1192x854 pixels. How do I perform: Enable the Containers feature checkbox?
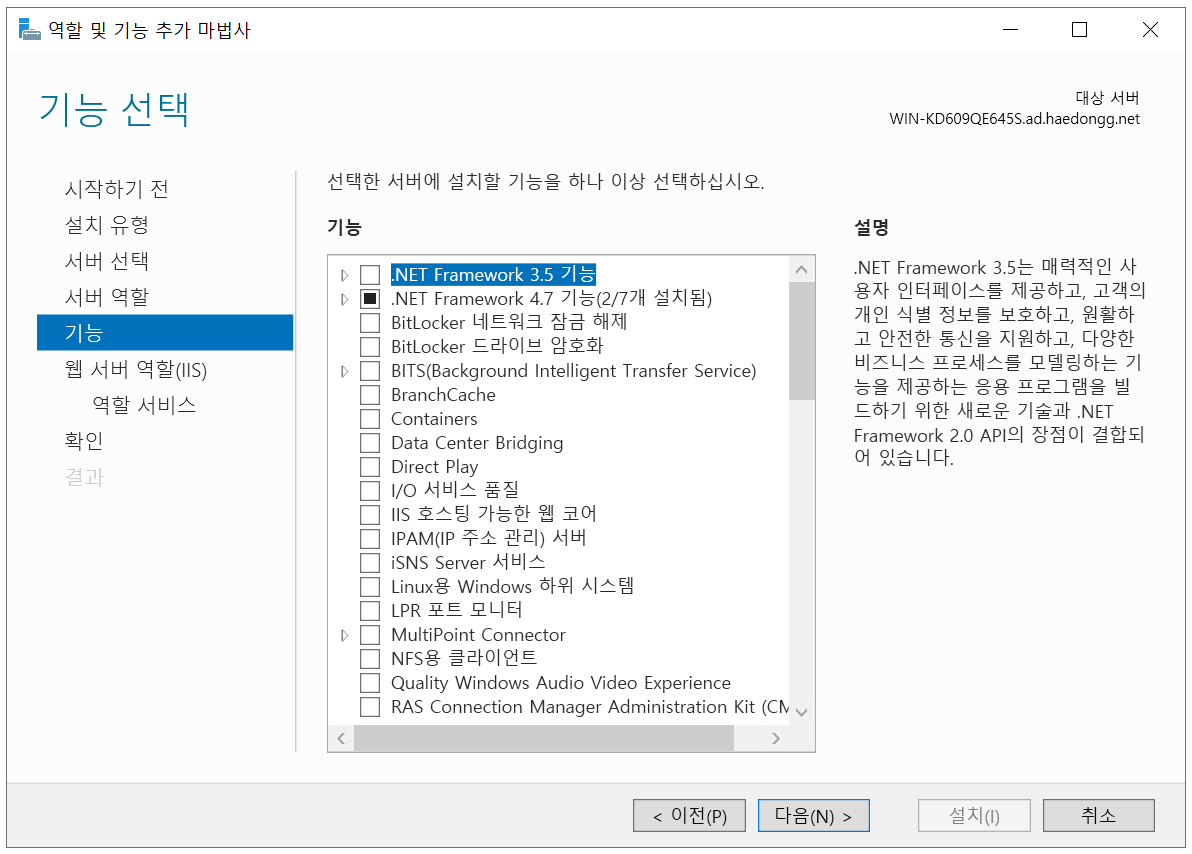pos(369,419)
